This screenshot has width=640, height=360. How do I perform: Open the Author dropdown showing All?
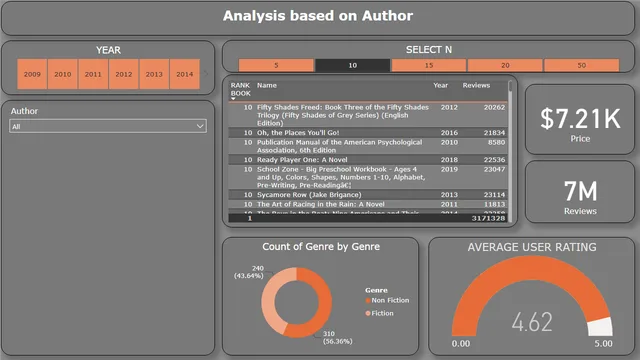point(108,126)
